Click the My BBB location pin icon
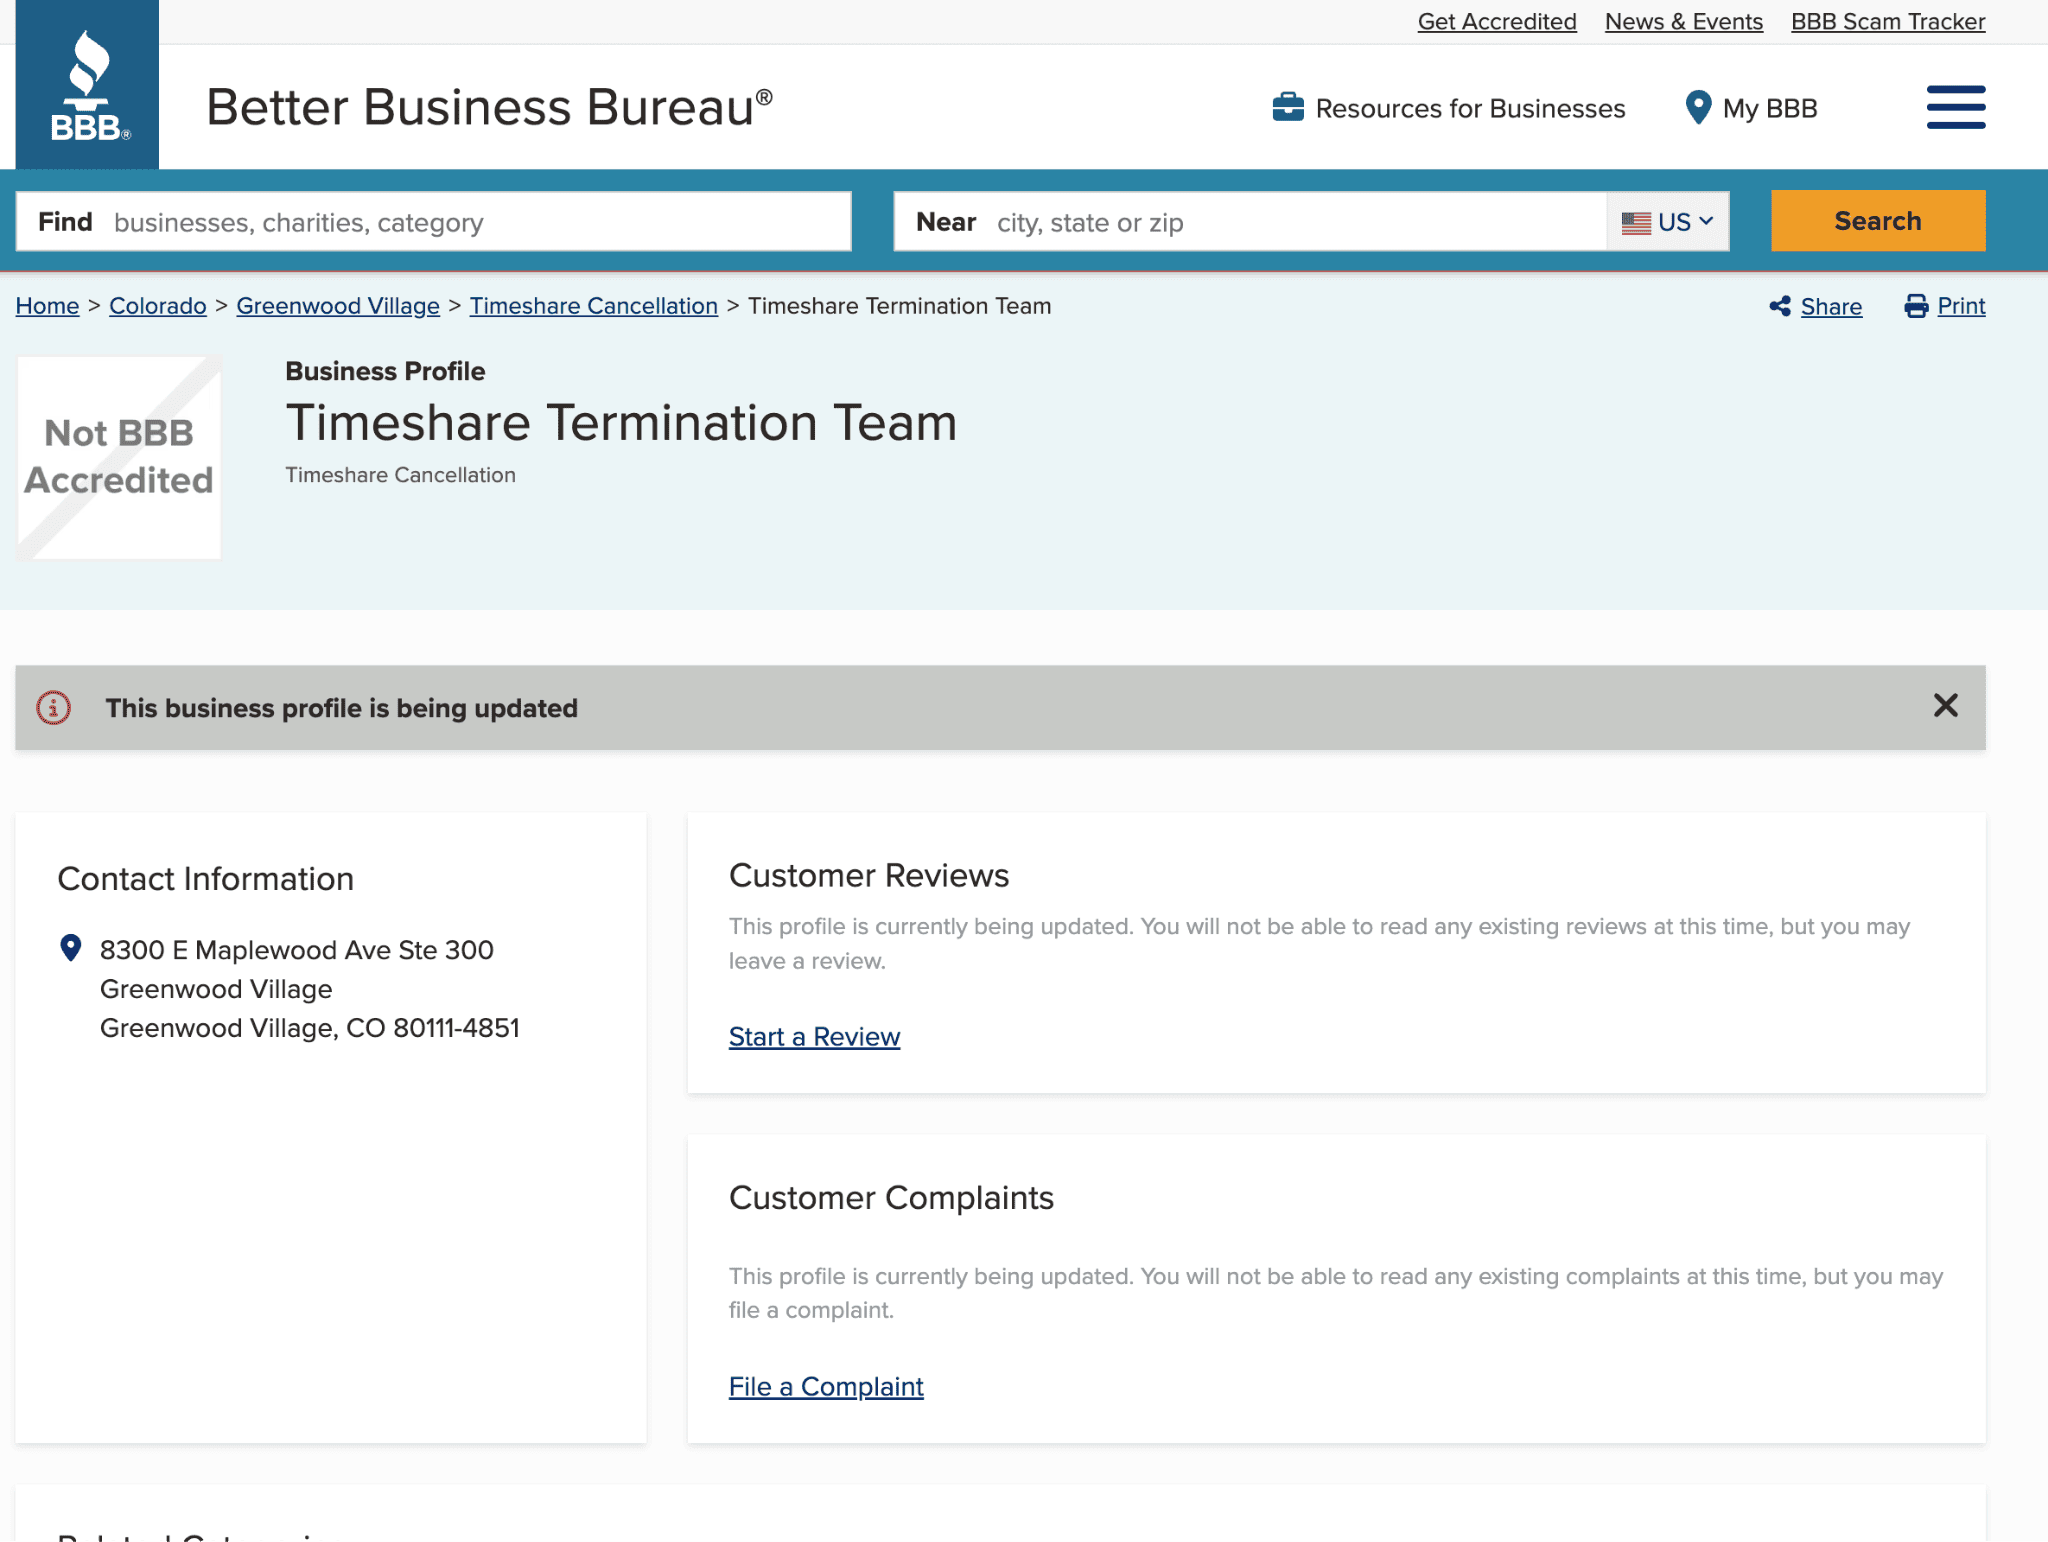Screen dimensions: 2048x1542 pyautogui.click(x=1697, y=107)
